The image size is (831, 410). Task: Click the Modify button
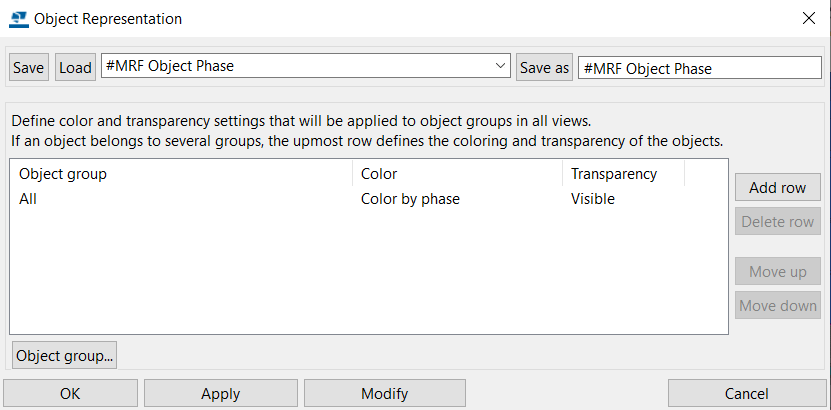pyautogui.click(x=385, y=394)
